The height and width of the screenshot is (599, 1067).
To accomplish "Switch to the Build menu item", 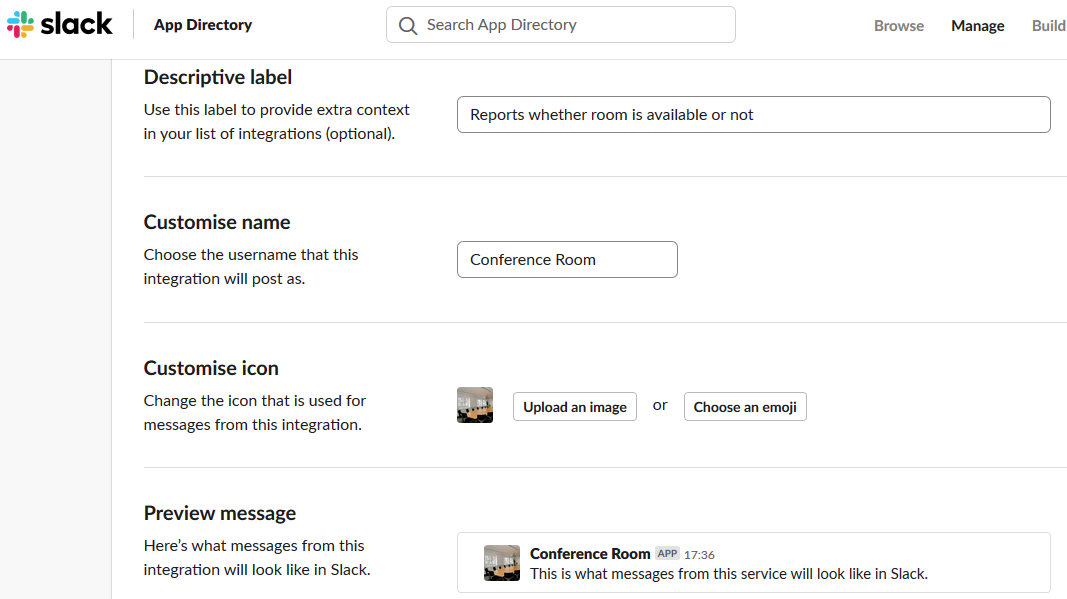I will point(1047,26).
